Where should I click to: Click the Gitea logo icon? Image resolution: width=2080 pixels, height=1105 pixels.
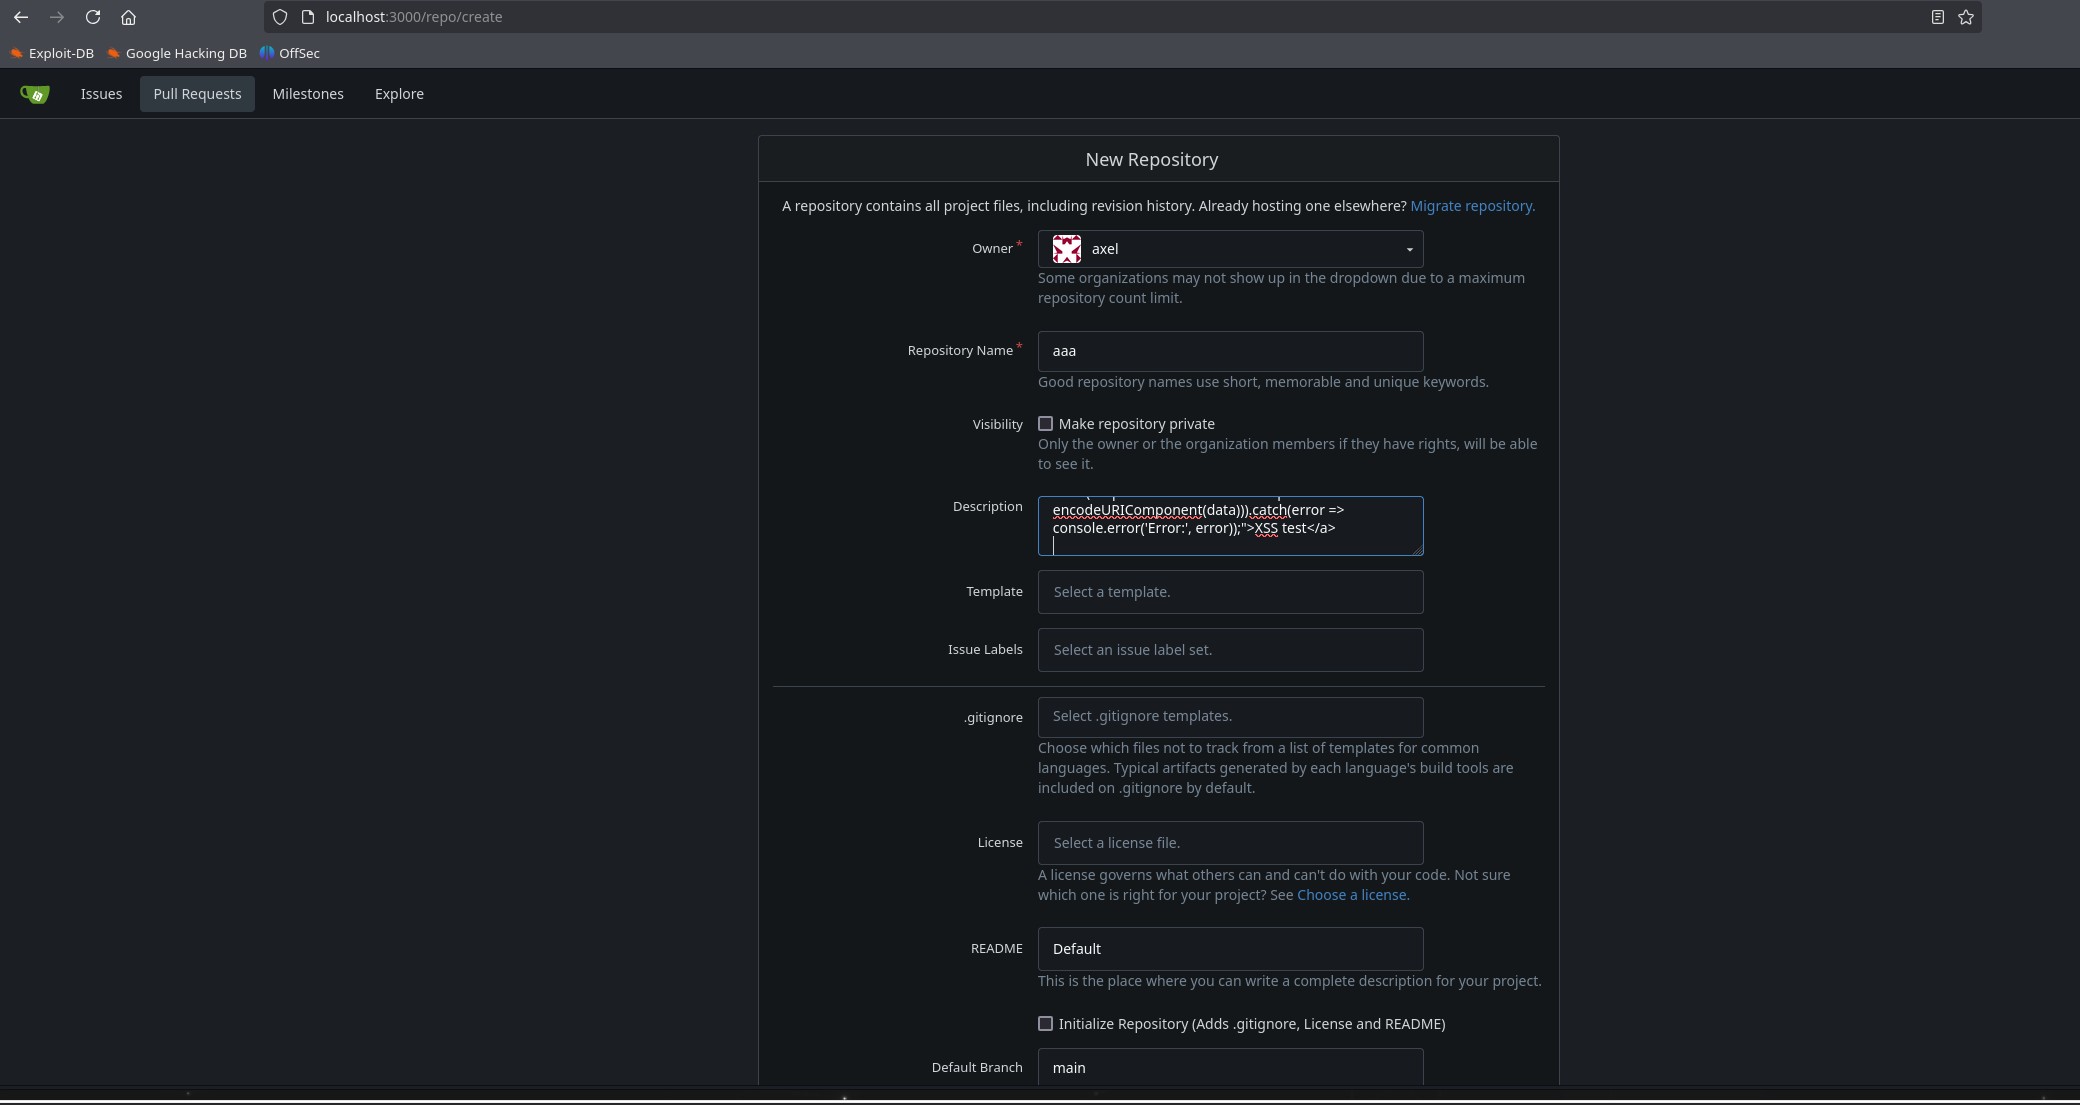click(35, 94)
